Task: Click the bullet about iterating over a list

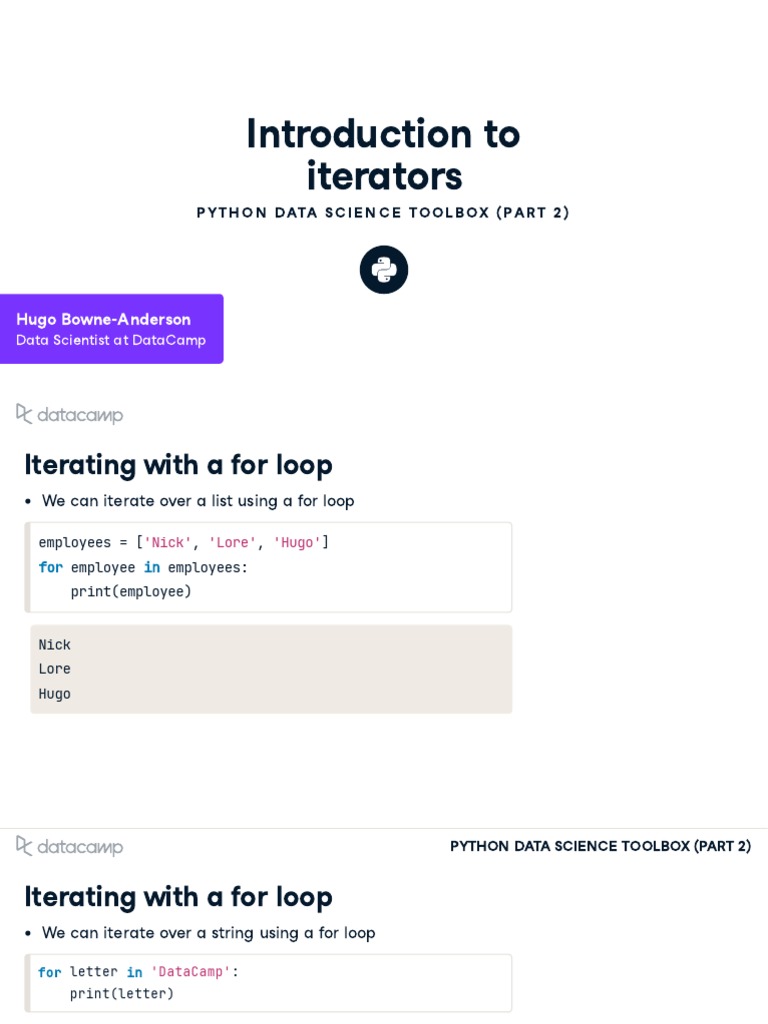Action: pos(198,501)
